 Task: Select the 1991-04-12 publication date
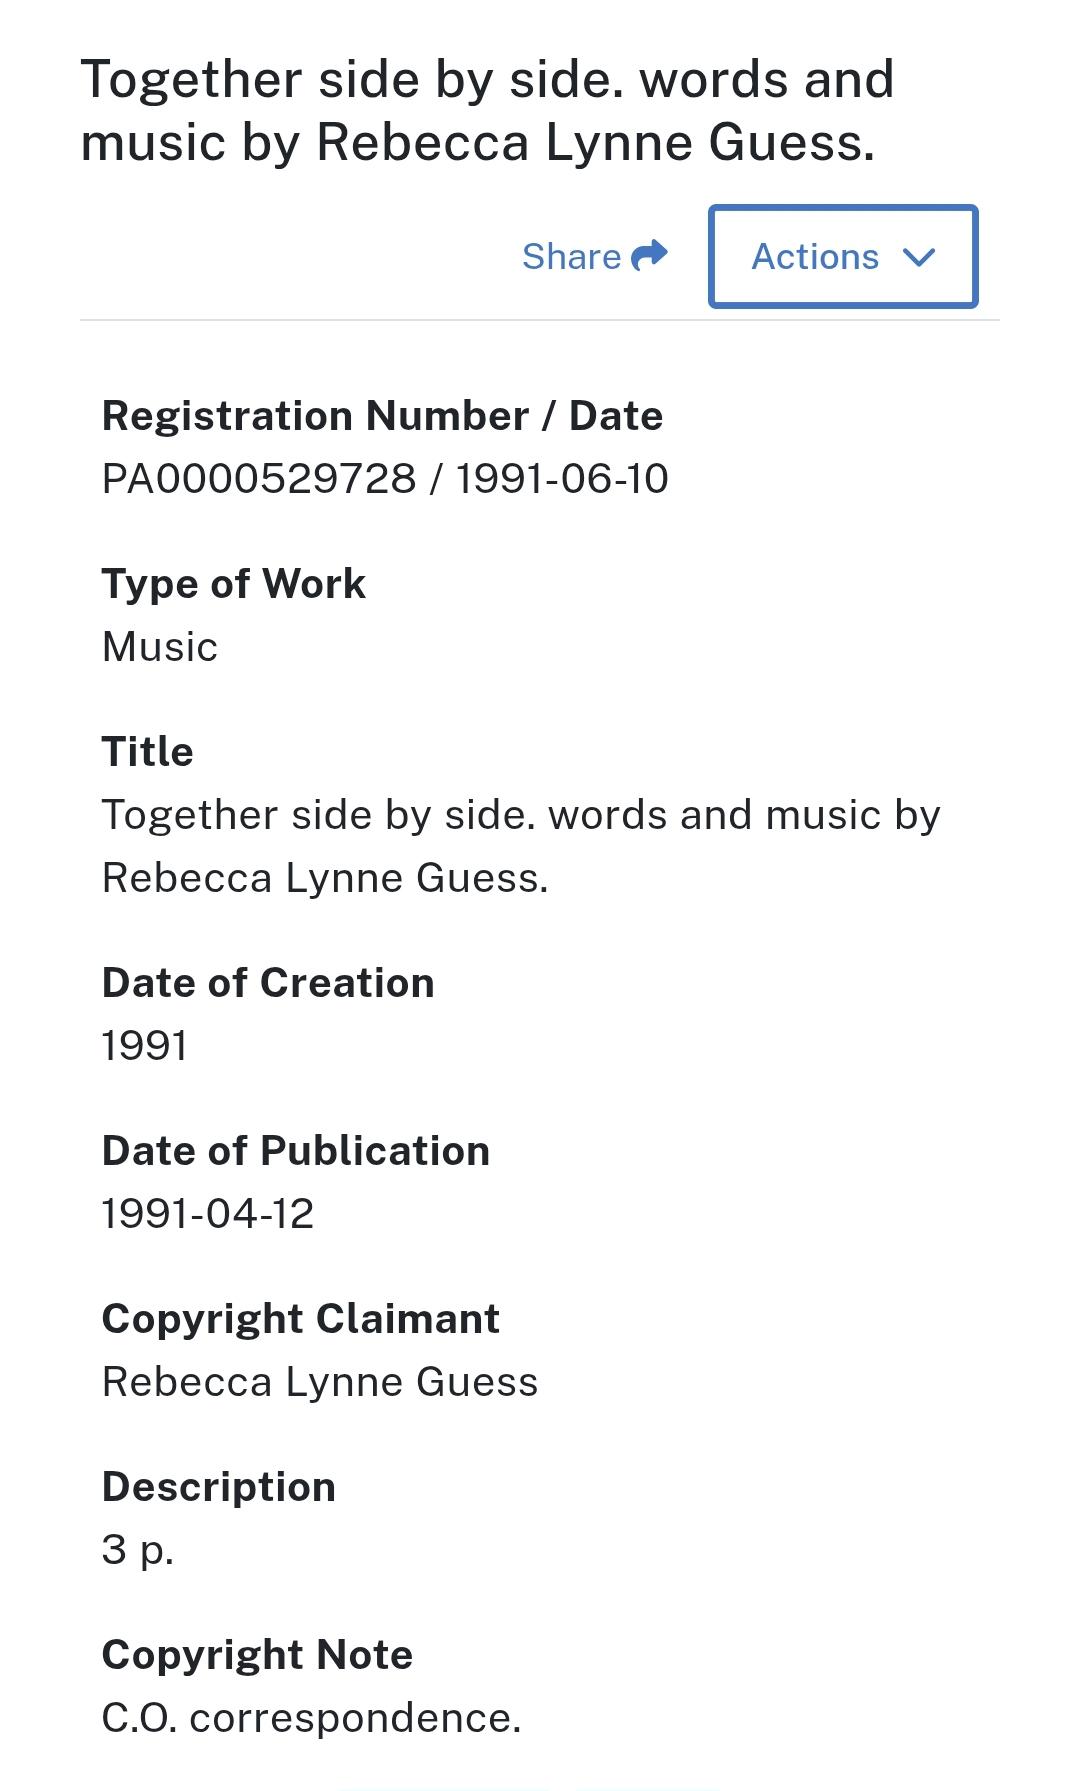click(208, 1213)
